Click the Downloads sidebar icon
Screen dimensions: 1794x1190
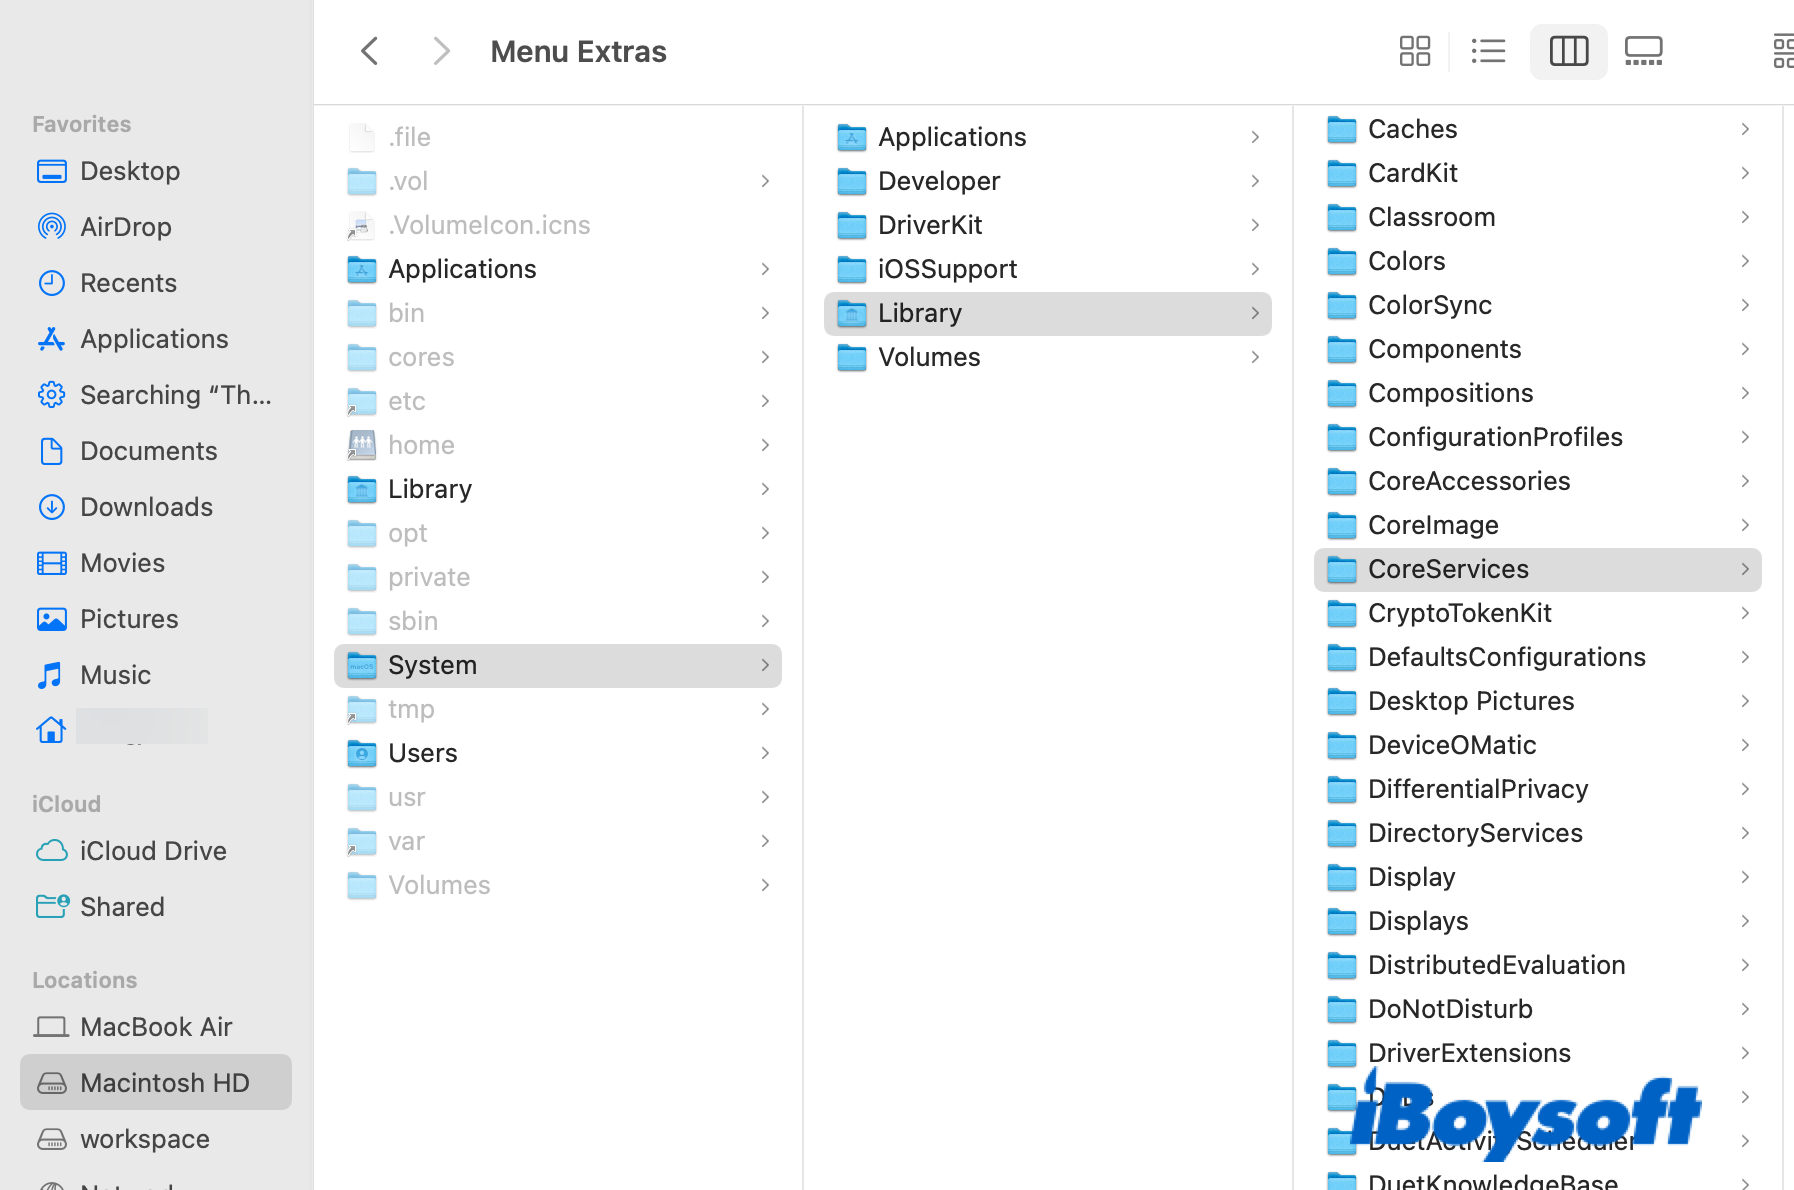(52, 507)
